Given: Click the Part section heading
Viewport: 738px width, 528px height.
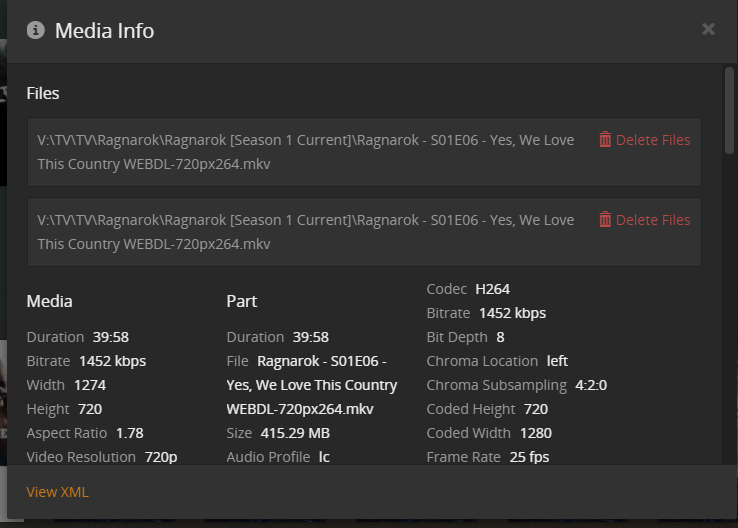Looking at the screenshot, I should click(242, 301).
